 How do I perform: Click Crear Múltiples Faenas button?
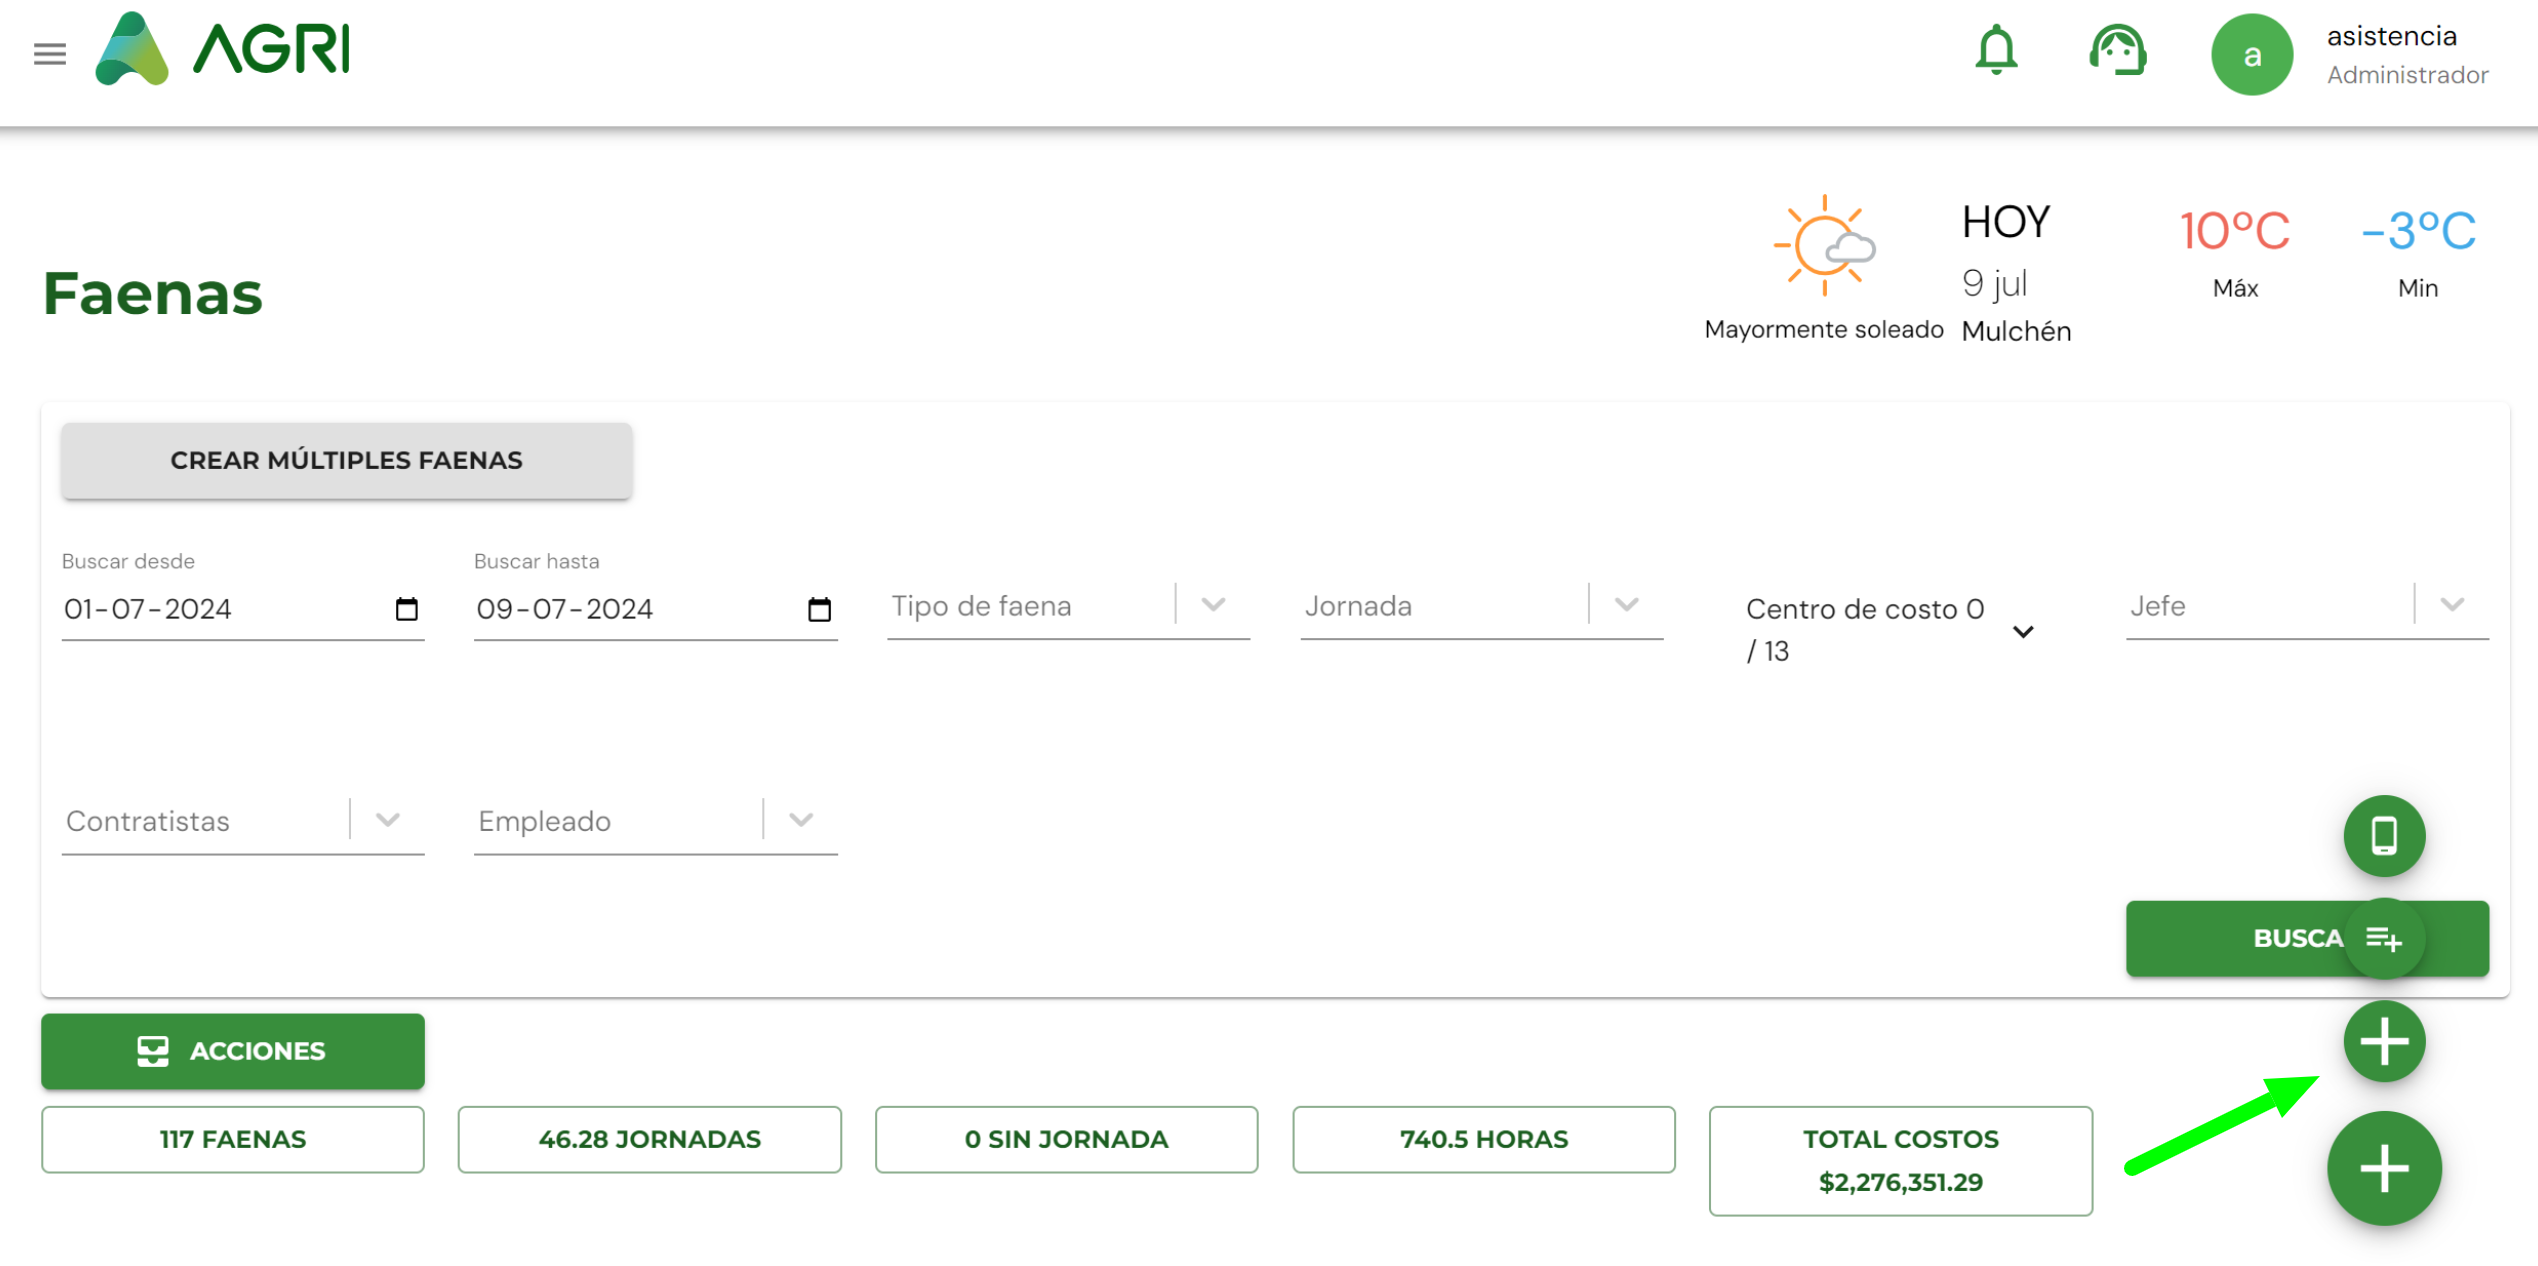click(346, 460)
